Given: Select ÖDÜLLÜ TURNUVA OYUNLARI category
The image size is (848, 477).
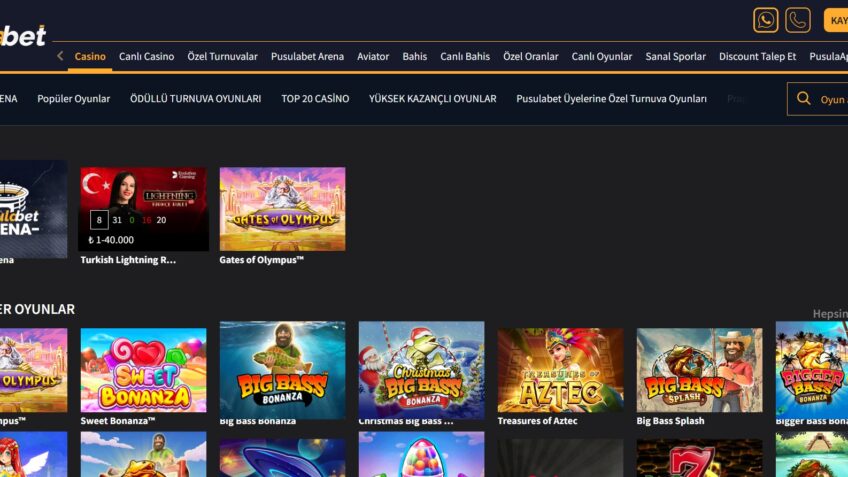Looking at the screenshot, I should 195,99.
